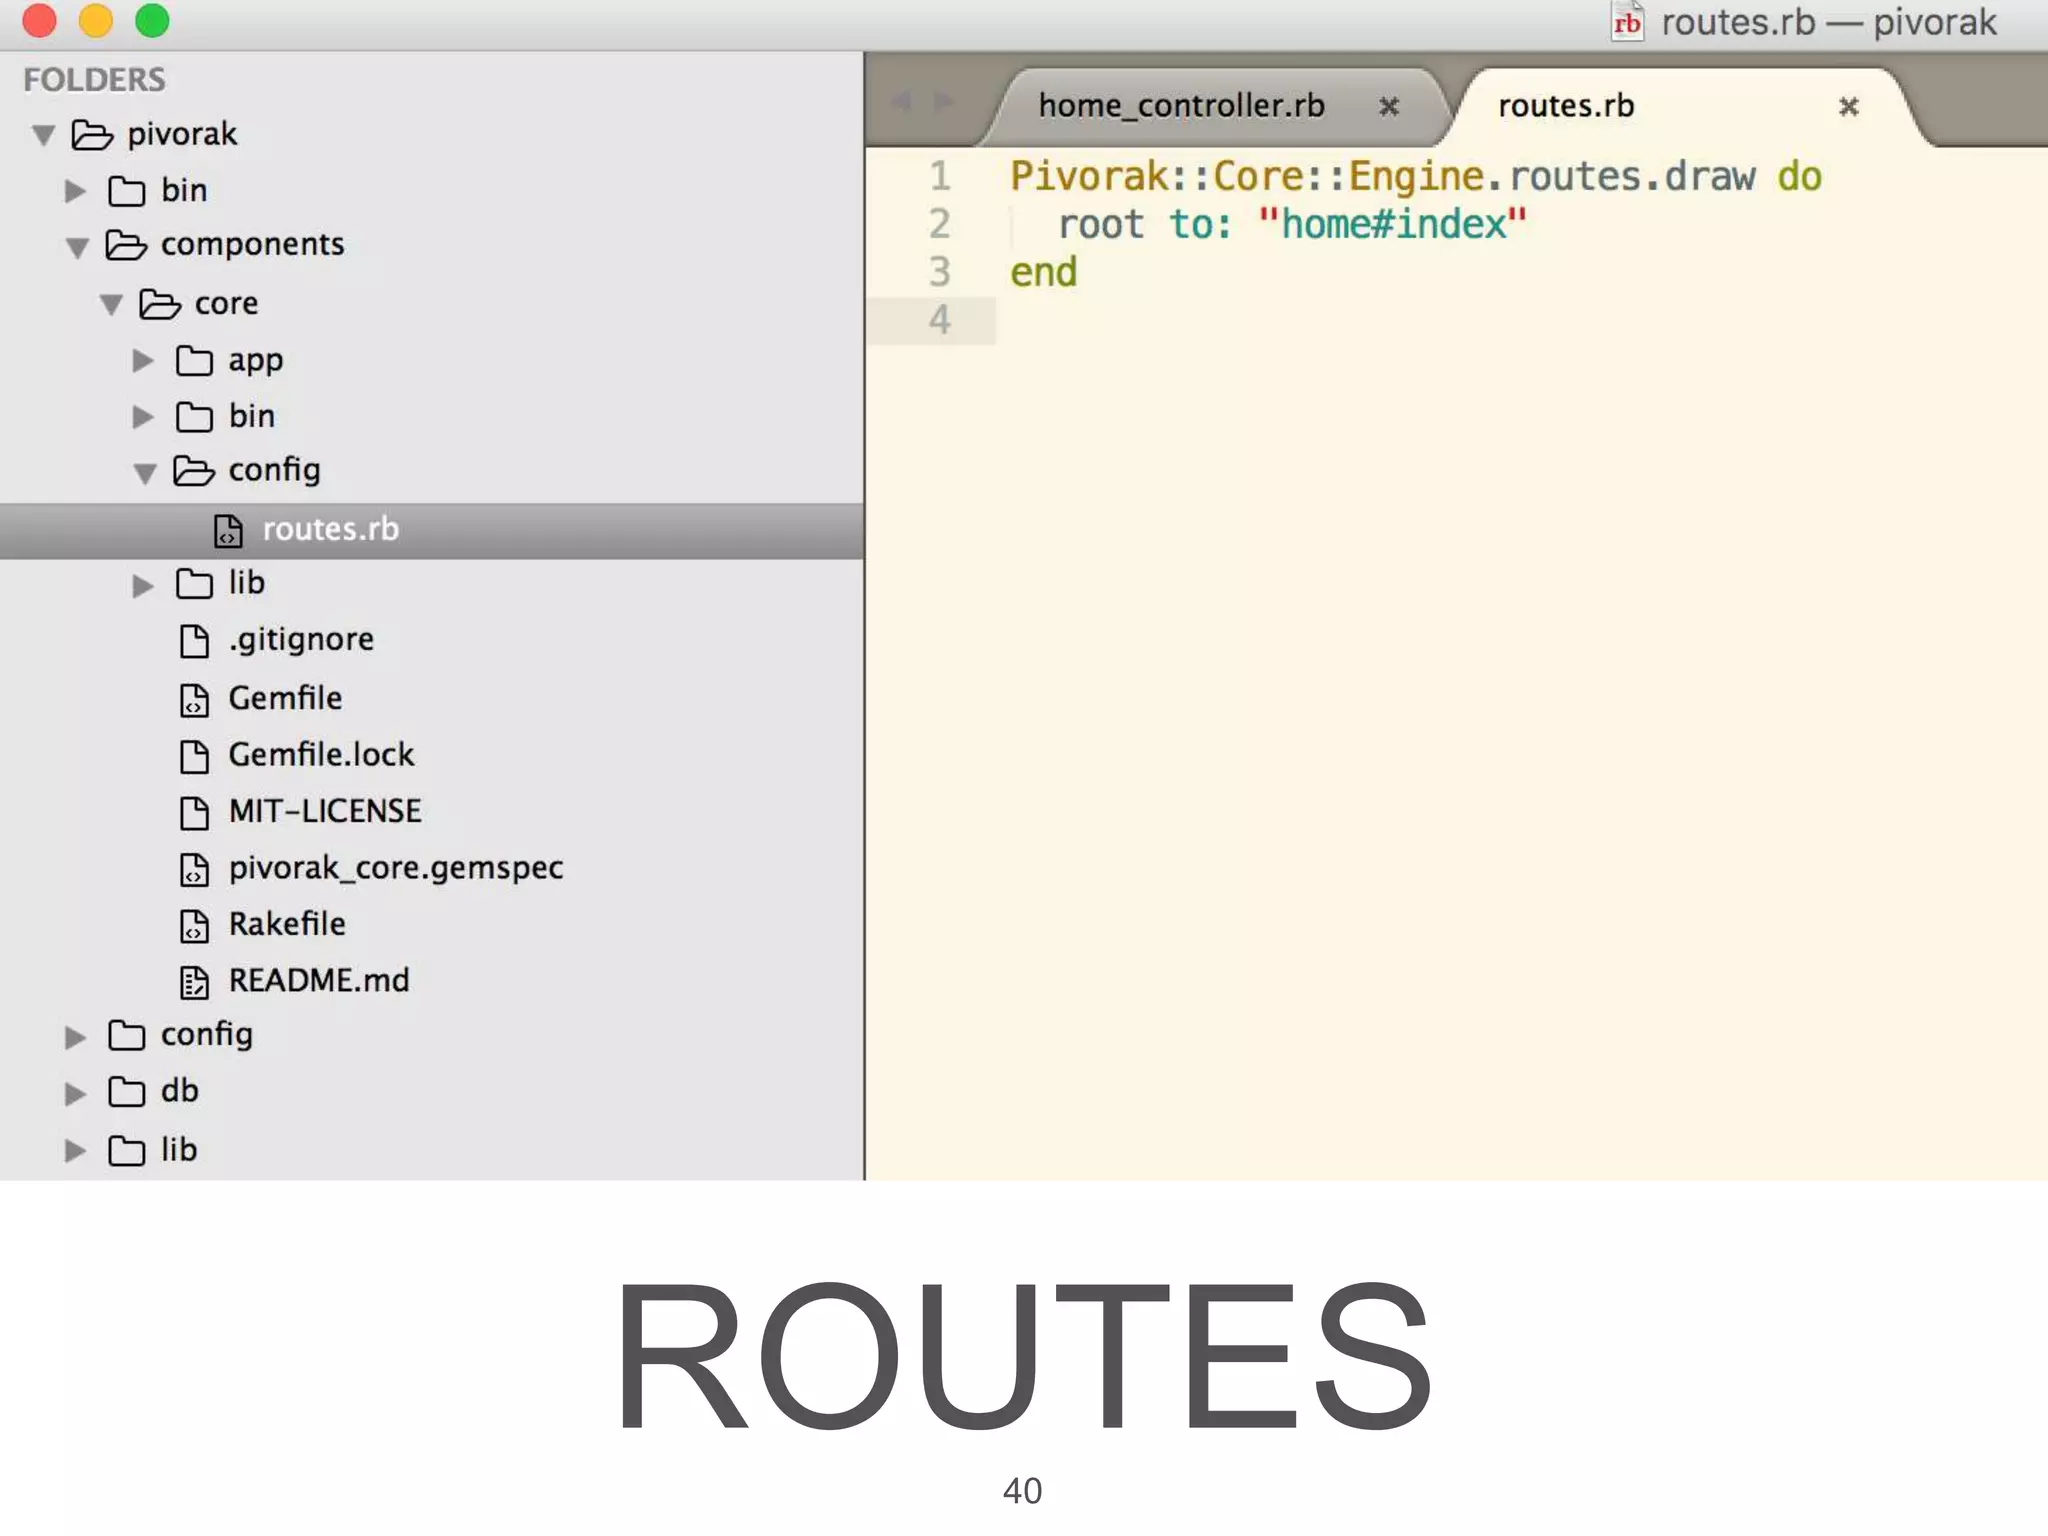Click the README.md markdown file icon
This screenshot has width=2048, height=1536.
click(x=194, y=982)
